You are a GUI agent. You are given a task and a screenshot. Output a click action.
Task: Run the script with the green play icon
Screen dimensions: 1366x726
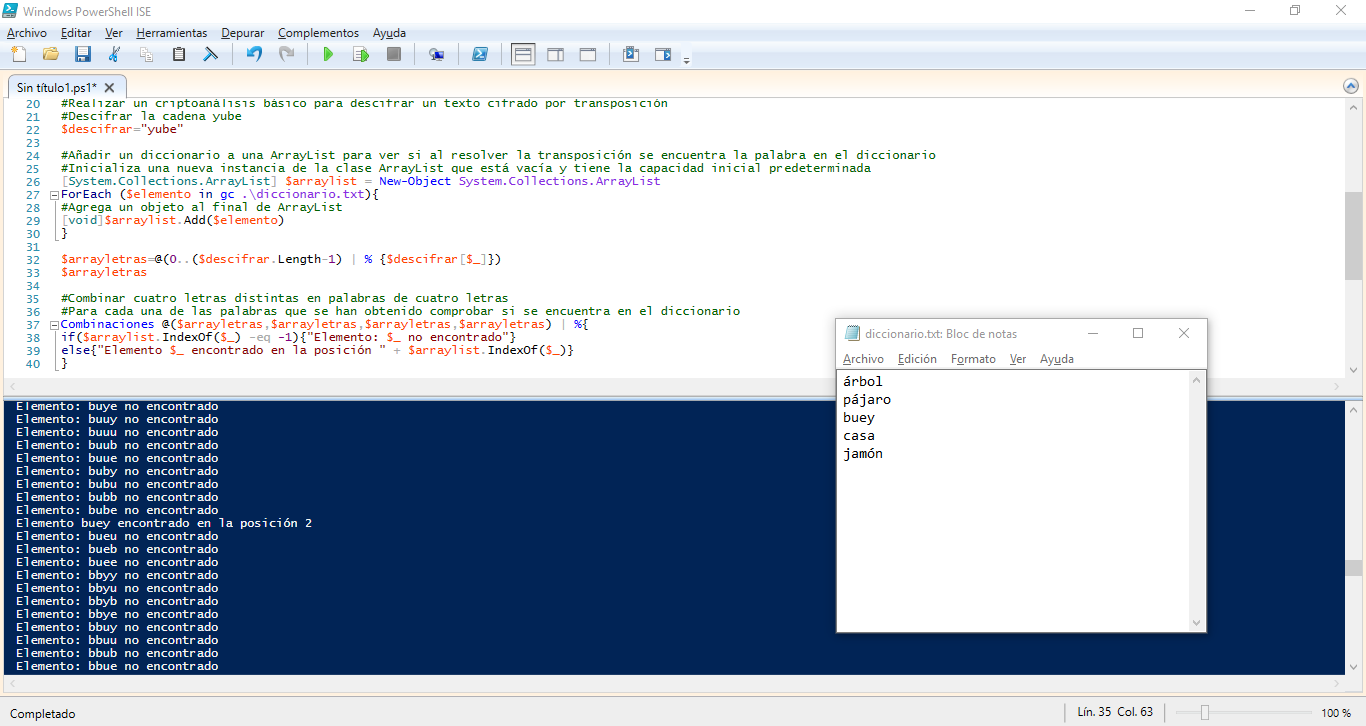[x=328, y=54]
